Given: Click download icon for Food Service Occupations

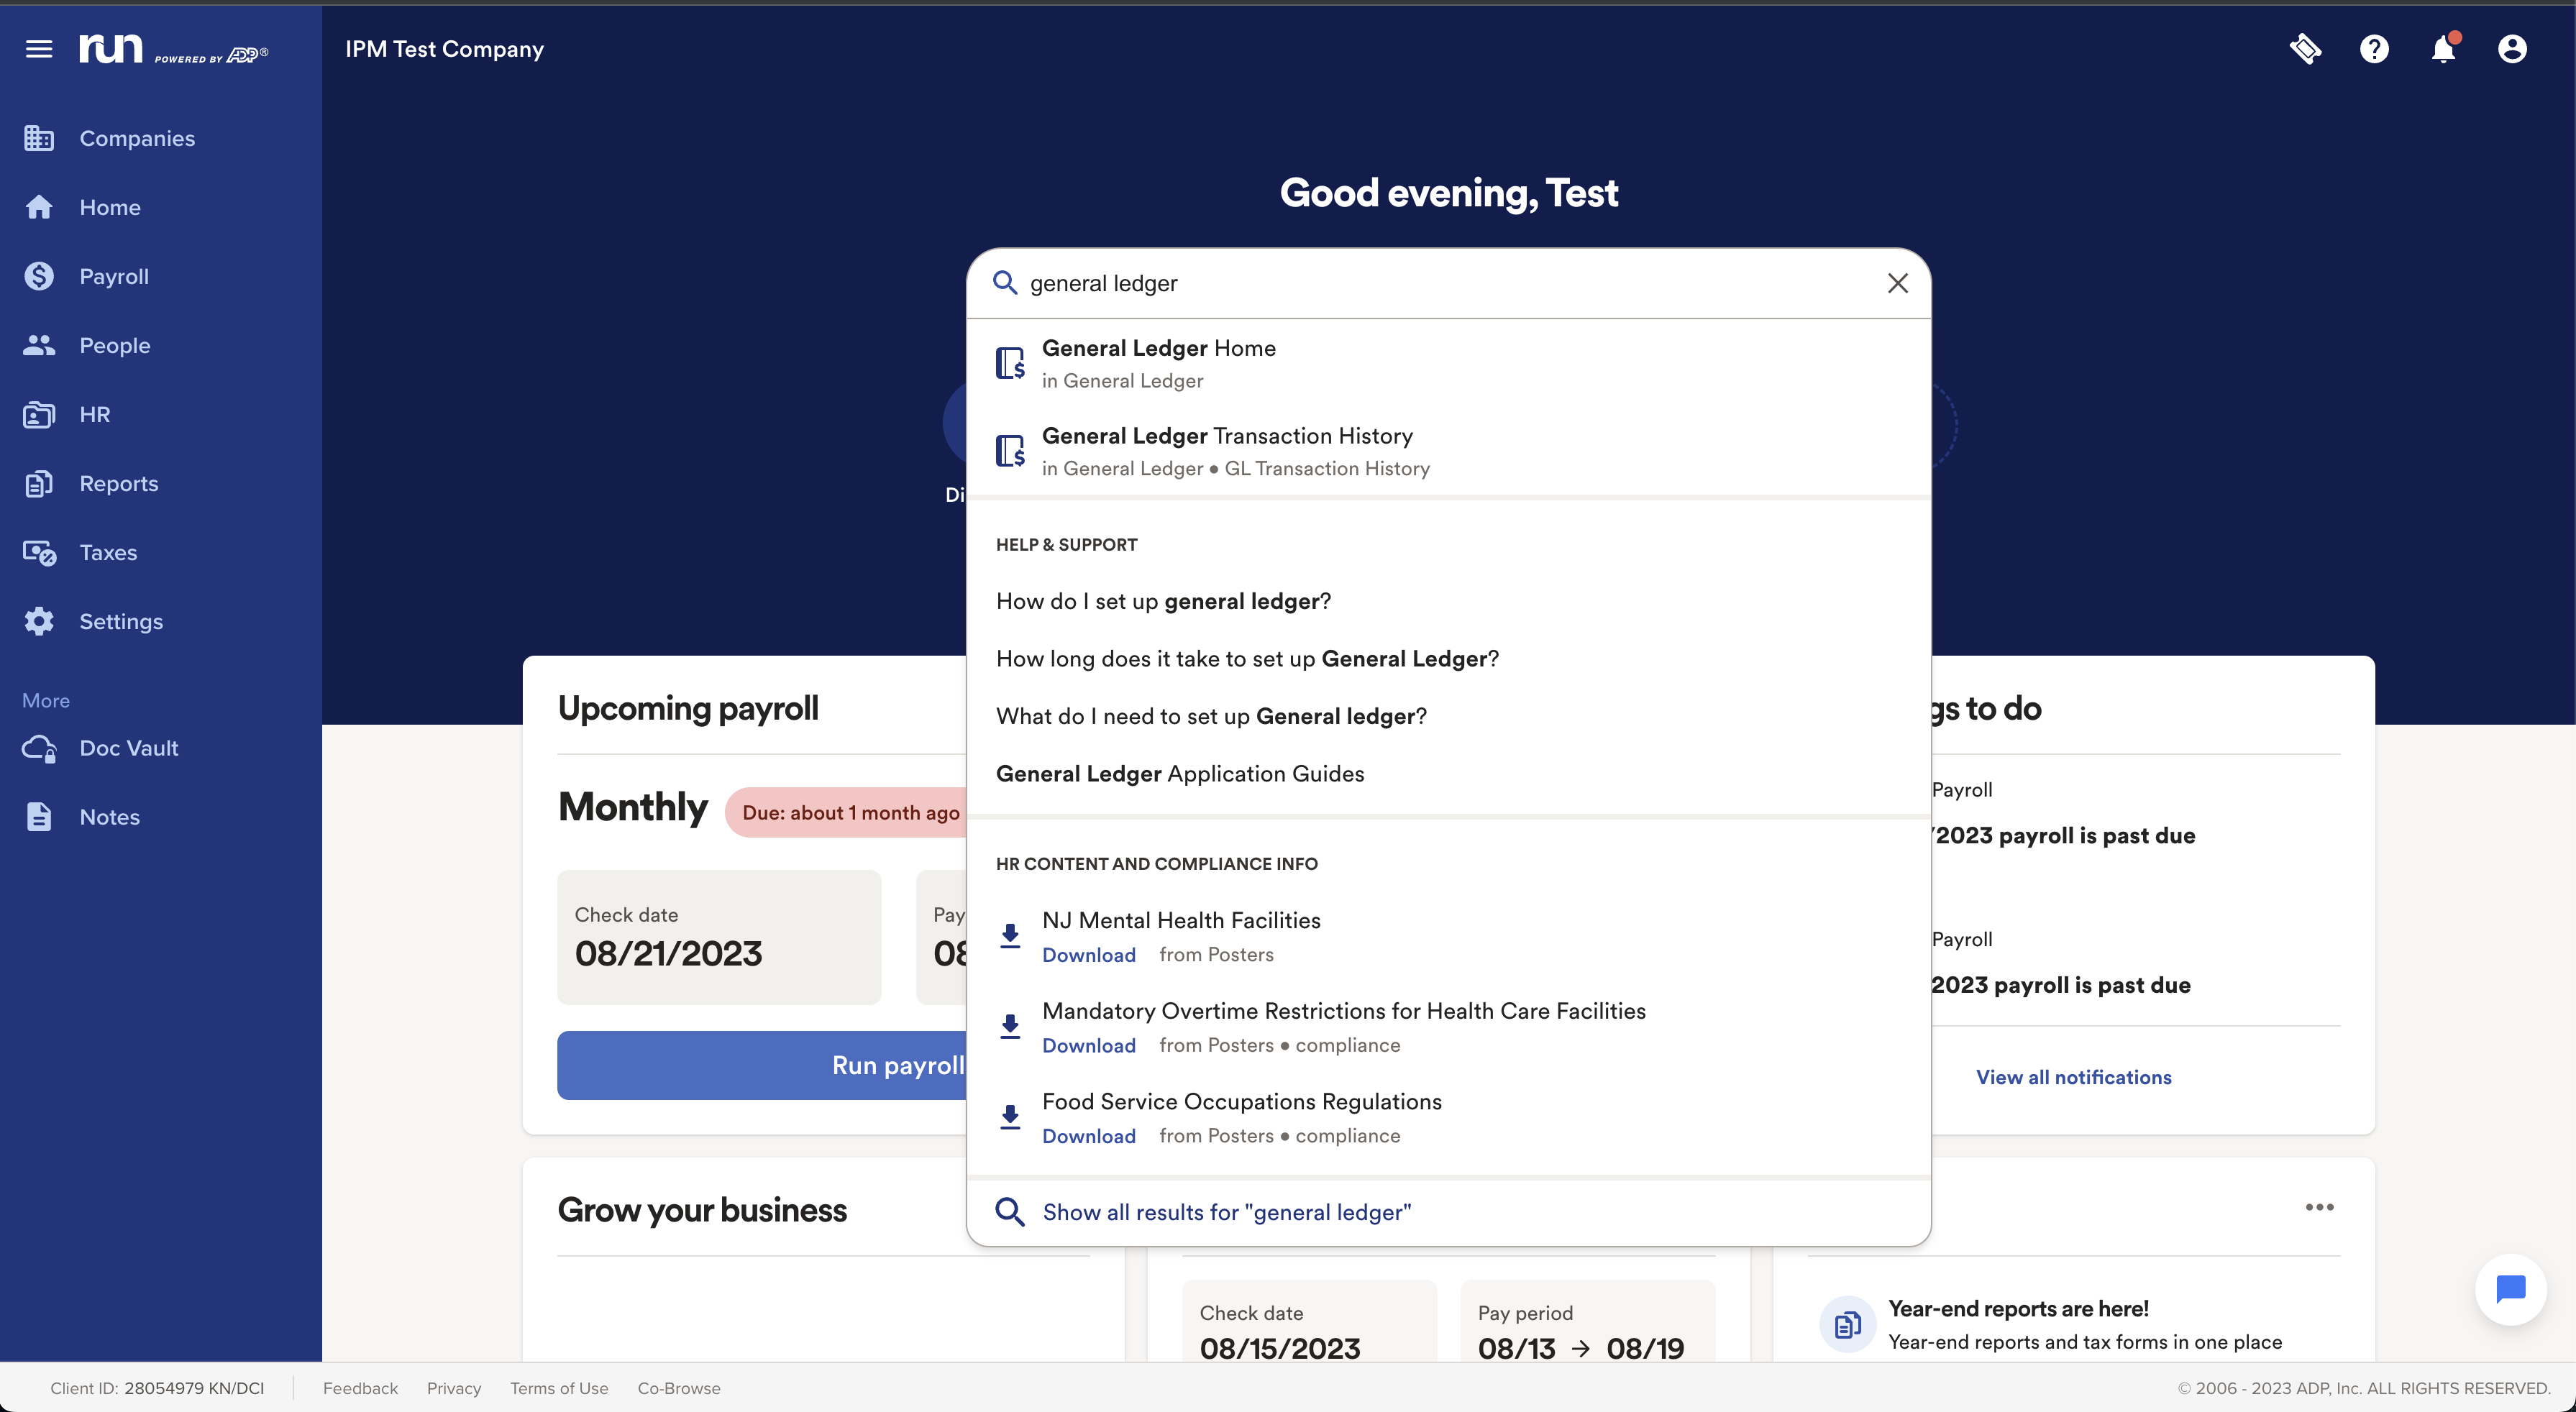Looking at the screenshot, I should coord(1010,1117).
